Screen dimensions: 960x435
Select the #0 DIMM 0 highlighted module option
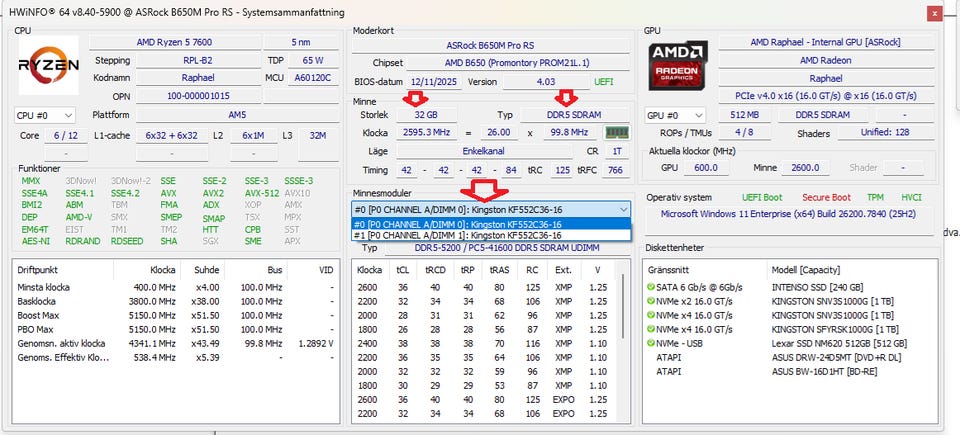pos(490,223)
